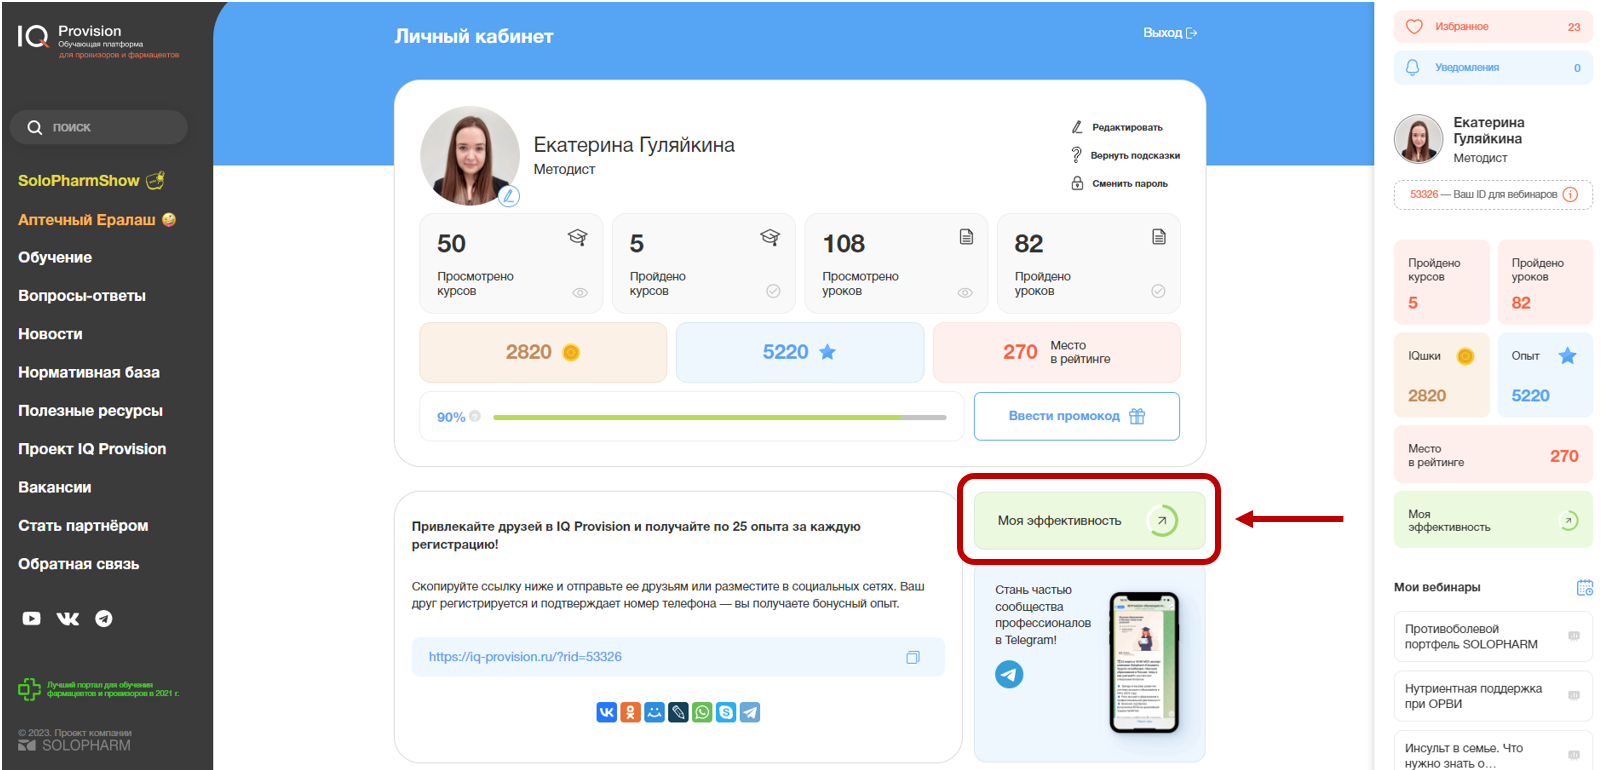
Task: Share the referral link via Мой Мир
Action: (655, 712)
